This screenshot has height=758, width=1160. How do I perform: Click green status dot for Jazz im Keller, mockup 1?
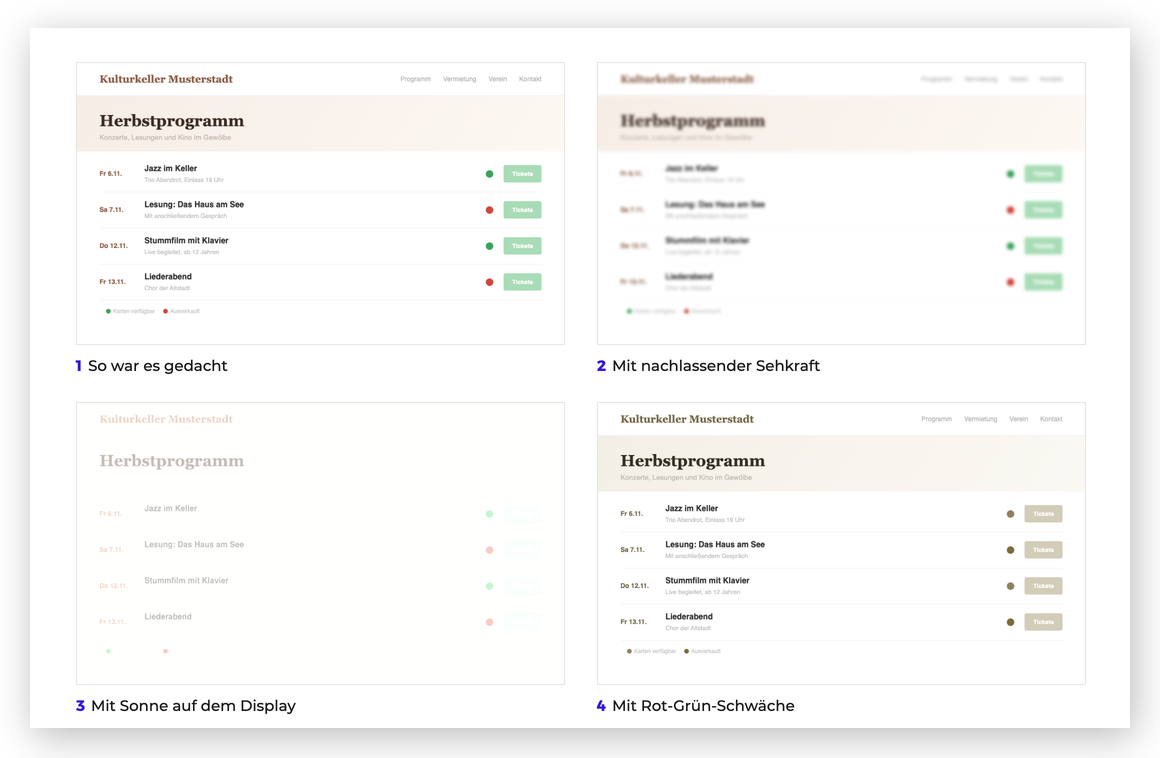coord(489,174)
